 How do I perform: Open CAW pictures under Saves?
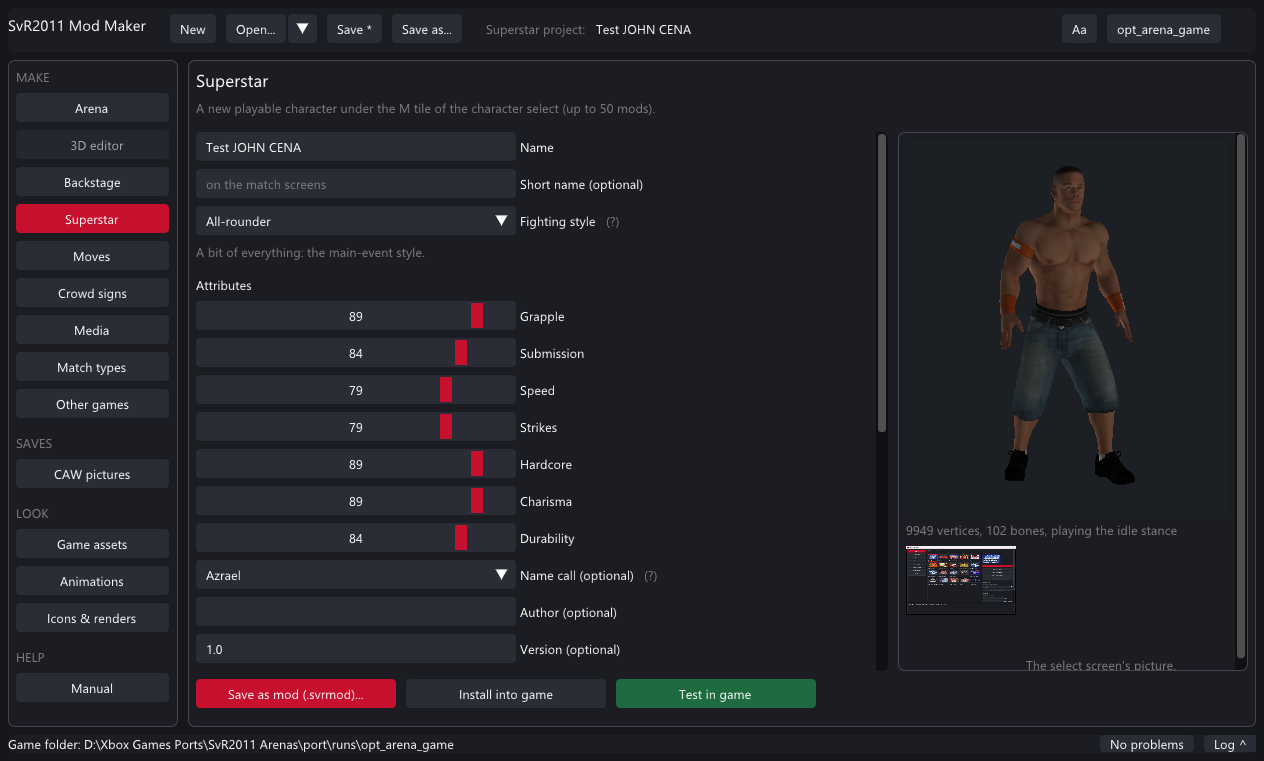[x=92, y=474]
